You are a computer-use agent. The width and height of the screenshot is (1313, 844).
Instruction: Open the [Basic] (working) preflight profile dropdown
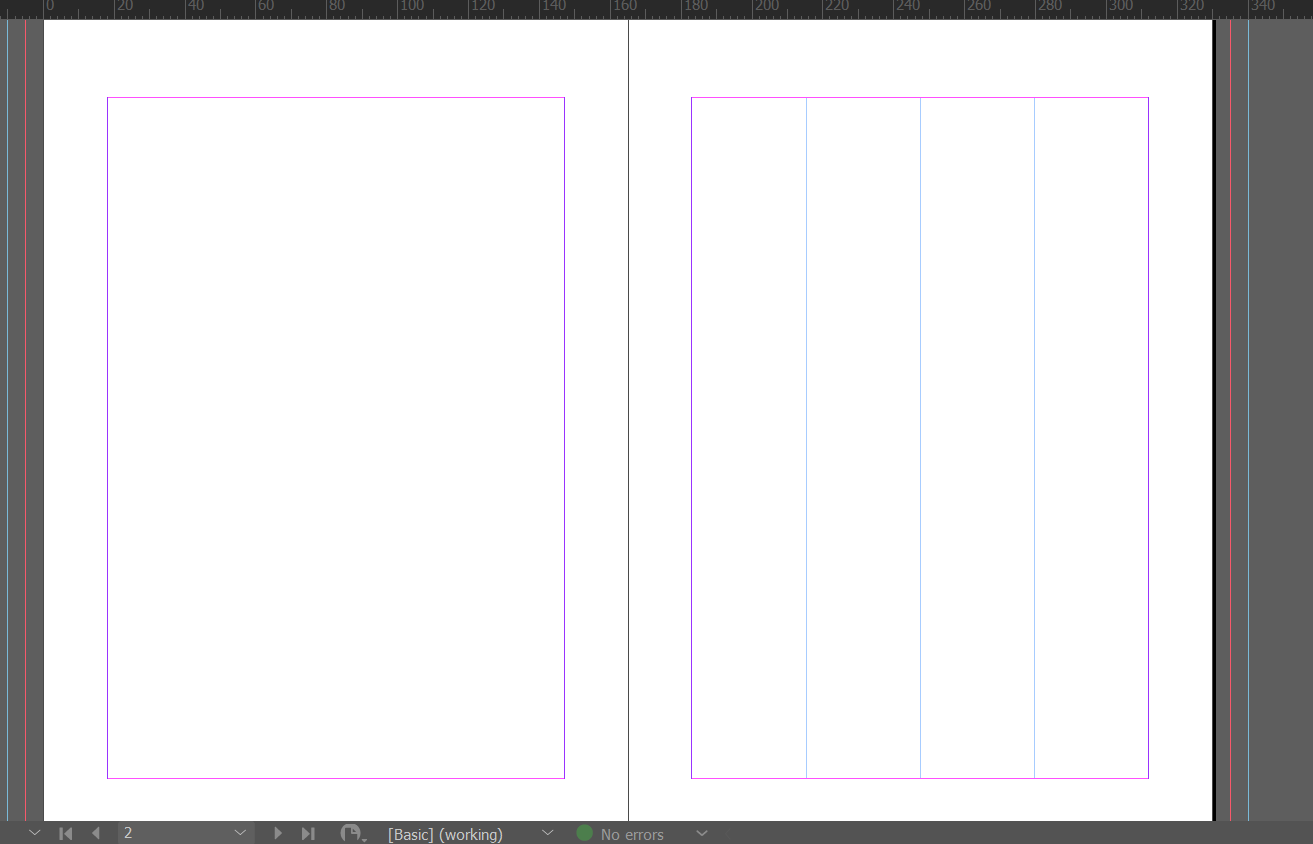coord(547,833)
